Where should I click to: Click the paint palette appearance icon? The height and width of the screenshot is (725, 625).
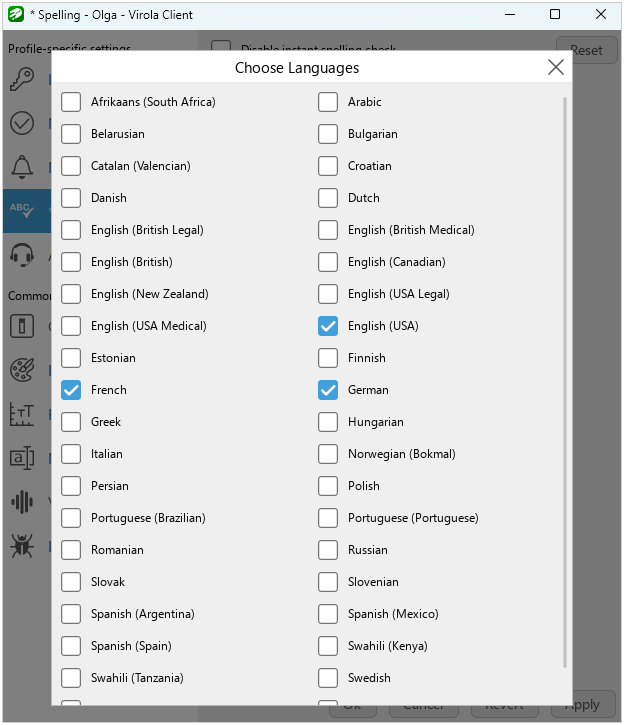click(22, 370)
